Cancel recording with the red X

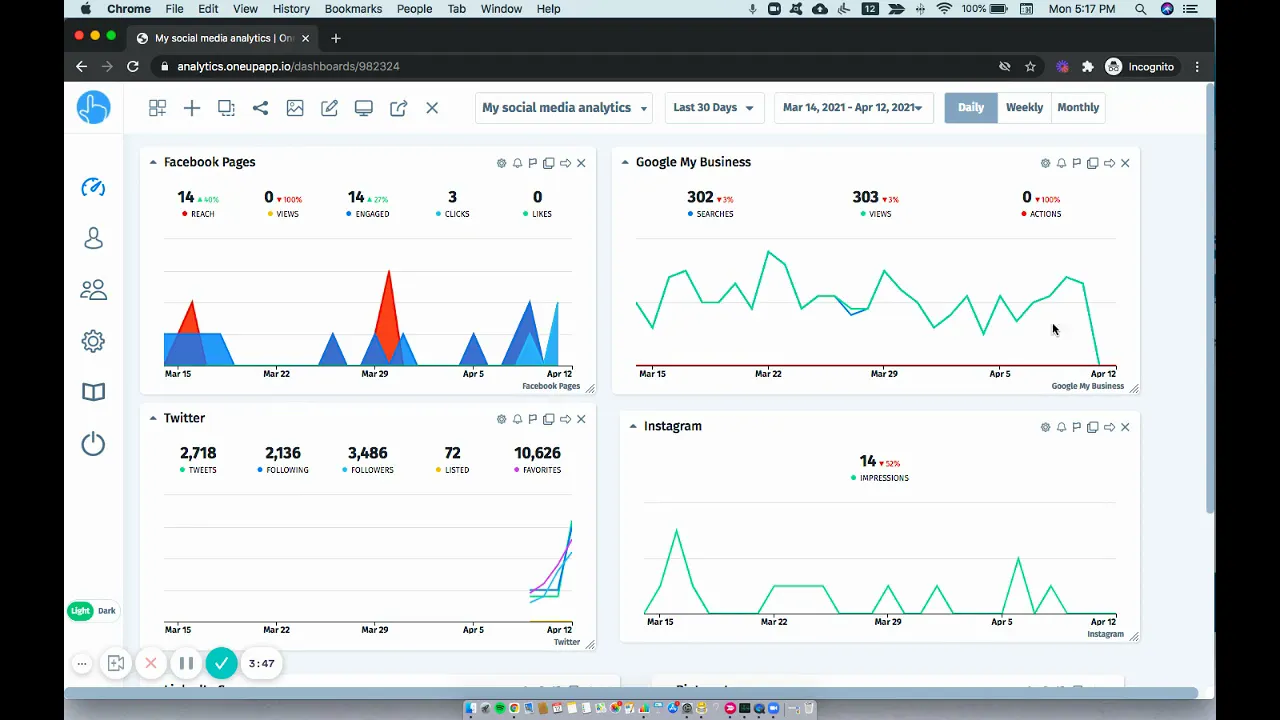click(151, 663)
